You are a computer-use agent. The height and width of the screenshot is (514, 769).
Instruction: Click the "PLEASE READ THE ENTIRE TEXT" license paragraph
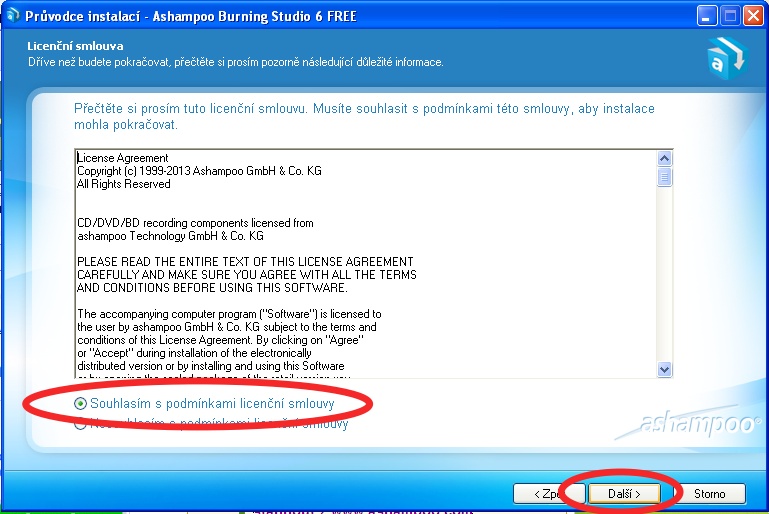click(245, 274)
